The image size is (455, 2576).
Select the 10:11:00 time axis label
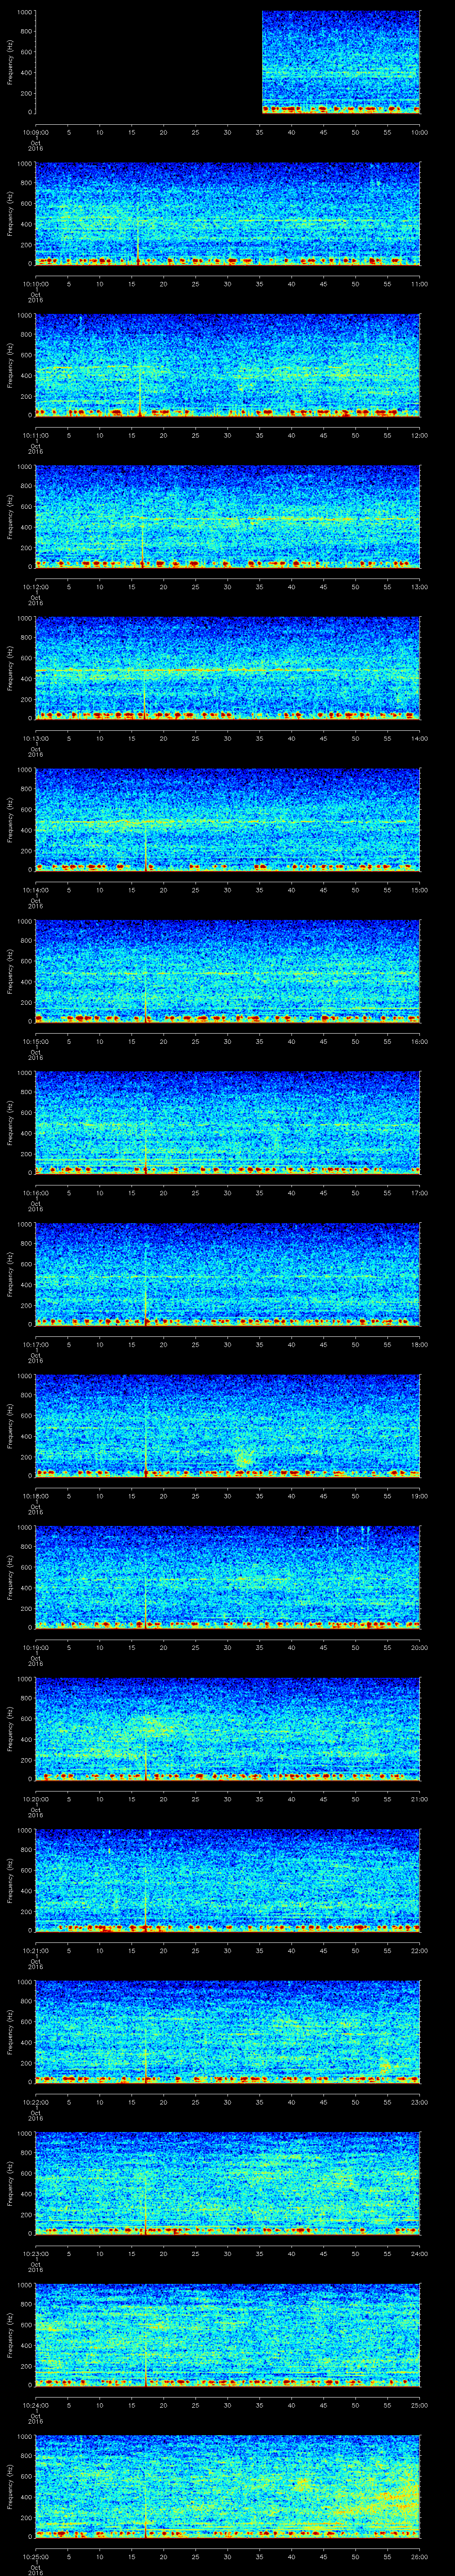[x=35, y=435]
